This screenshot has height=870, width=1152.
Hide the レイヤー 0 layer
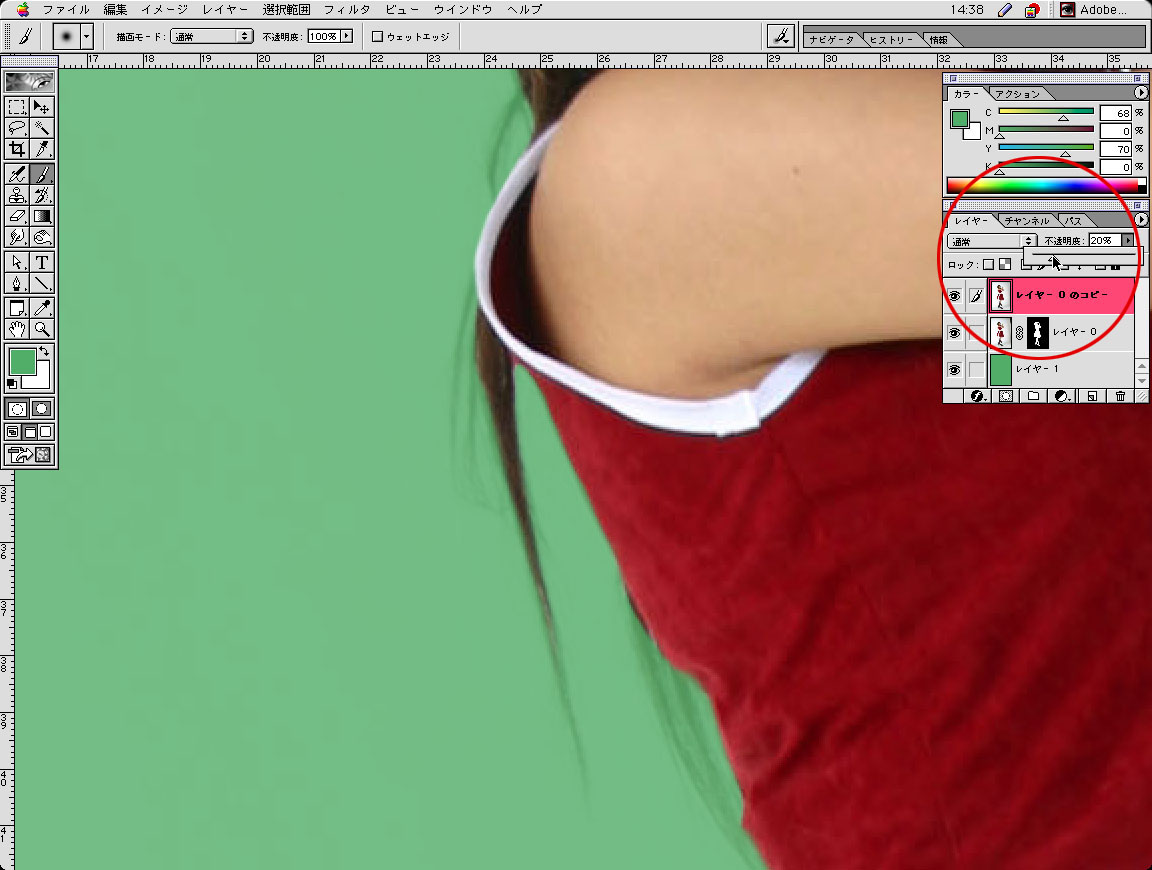point(954,333)
